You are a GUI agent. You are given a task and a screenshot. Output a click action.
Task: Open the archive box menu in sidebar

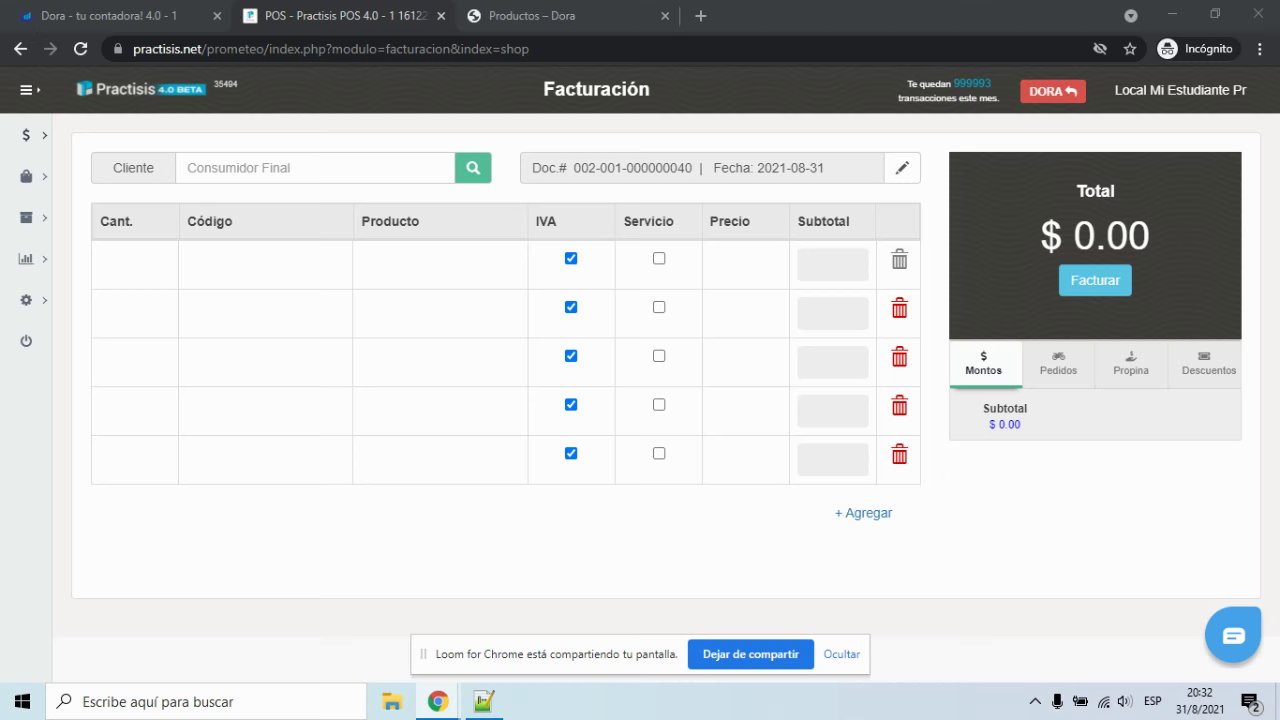(x=26, y=218)
